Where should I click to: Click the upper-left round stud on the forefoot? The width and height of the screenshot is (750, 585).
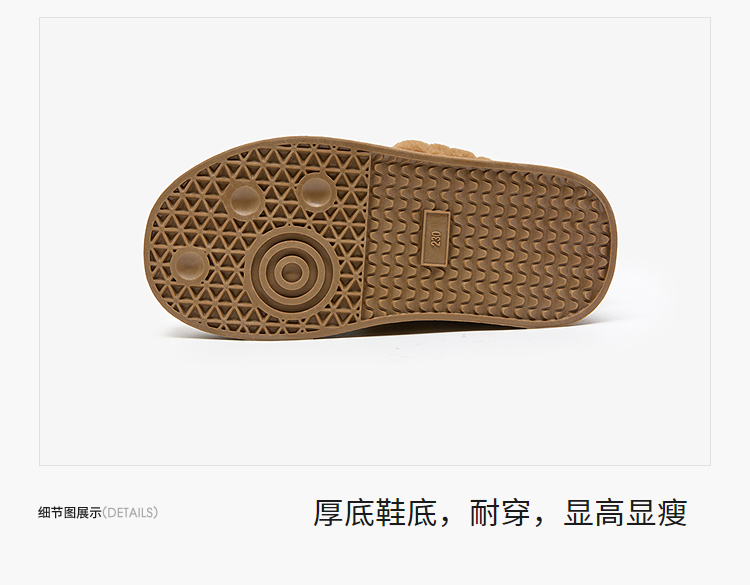(246, 200)
